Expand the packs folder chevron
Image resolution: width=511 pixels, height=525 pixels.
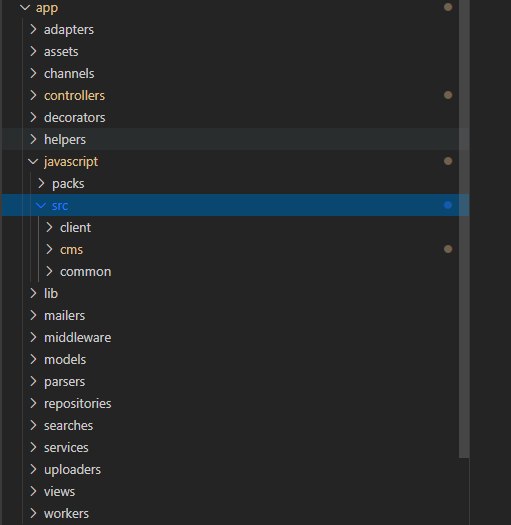tap(41, 183)
